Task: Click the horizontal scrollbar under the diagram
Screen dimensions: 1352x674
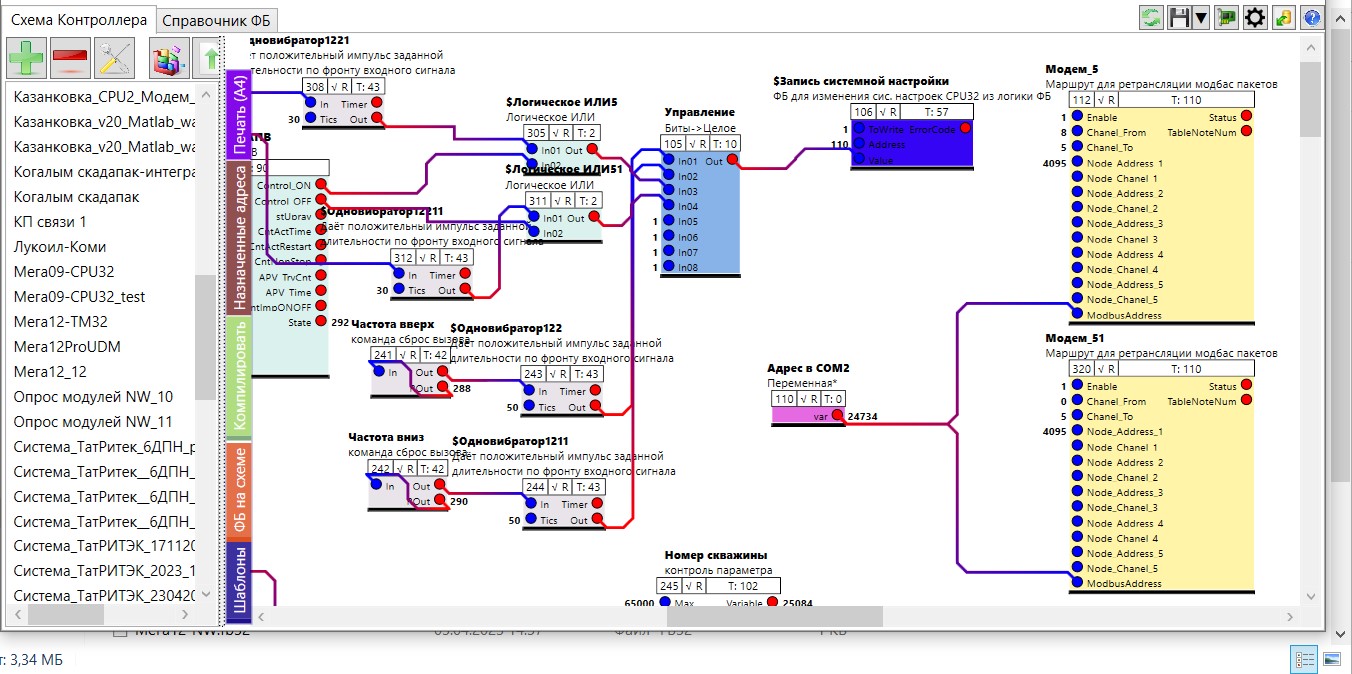Action: click(770, 617)
